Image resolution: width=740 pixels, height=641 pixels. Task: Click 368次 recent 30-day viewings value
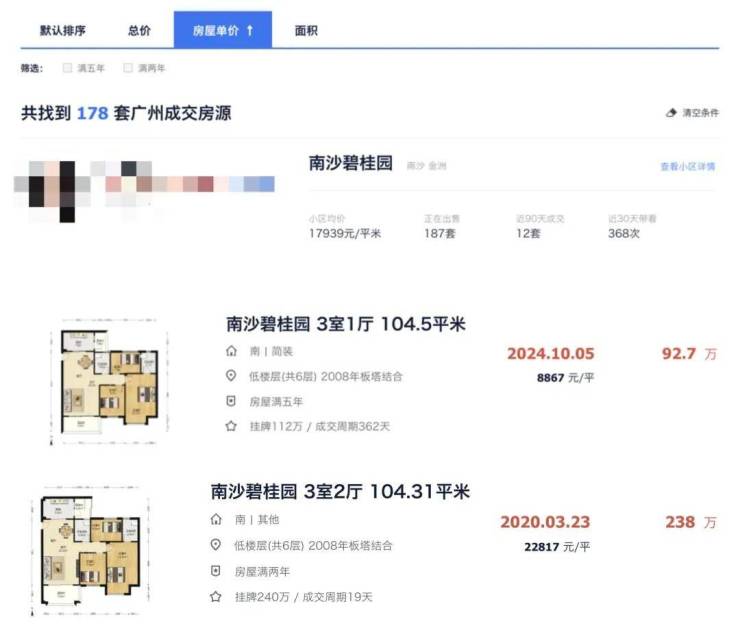tap(624, 233)
